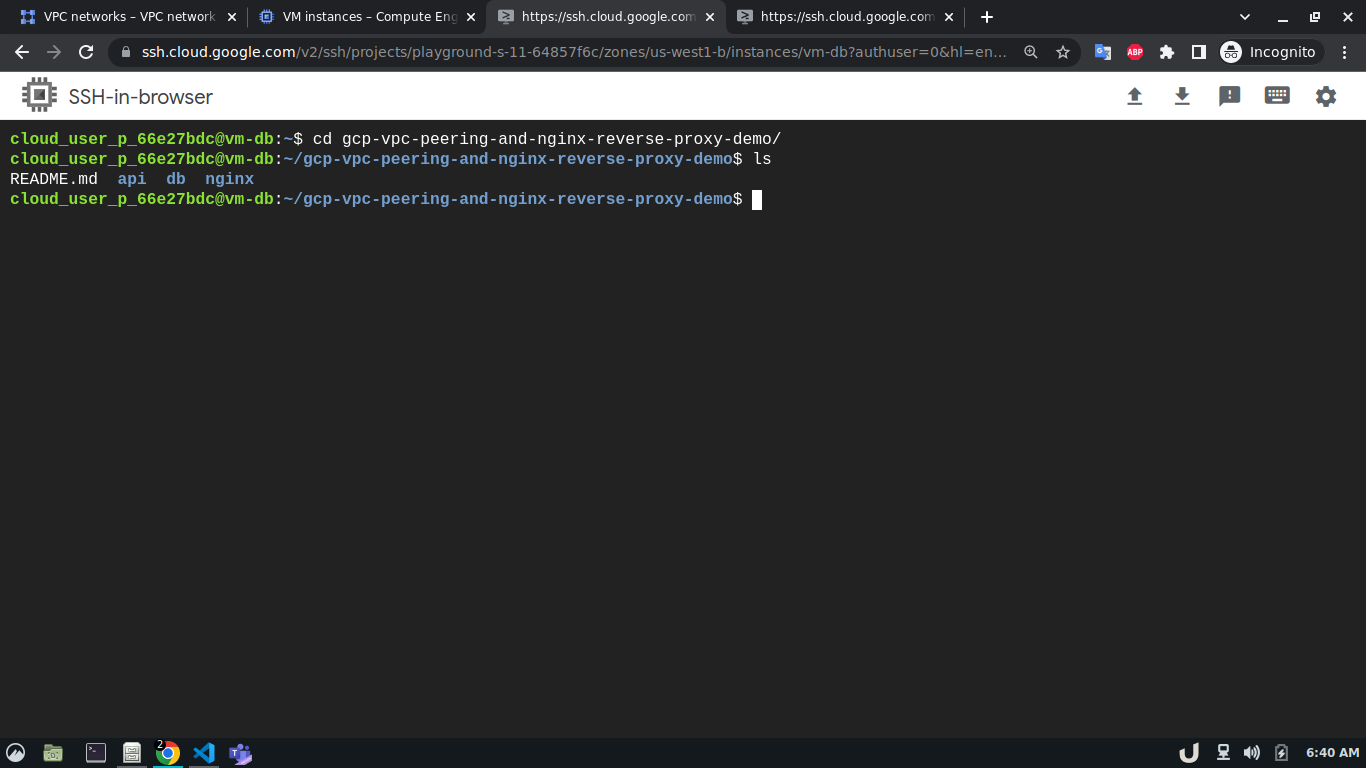The width and height of the screenshot is (1366, 768).
Task: Switch to the last ssh.cloud.google.com tab
Action: pos(844,17)
